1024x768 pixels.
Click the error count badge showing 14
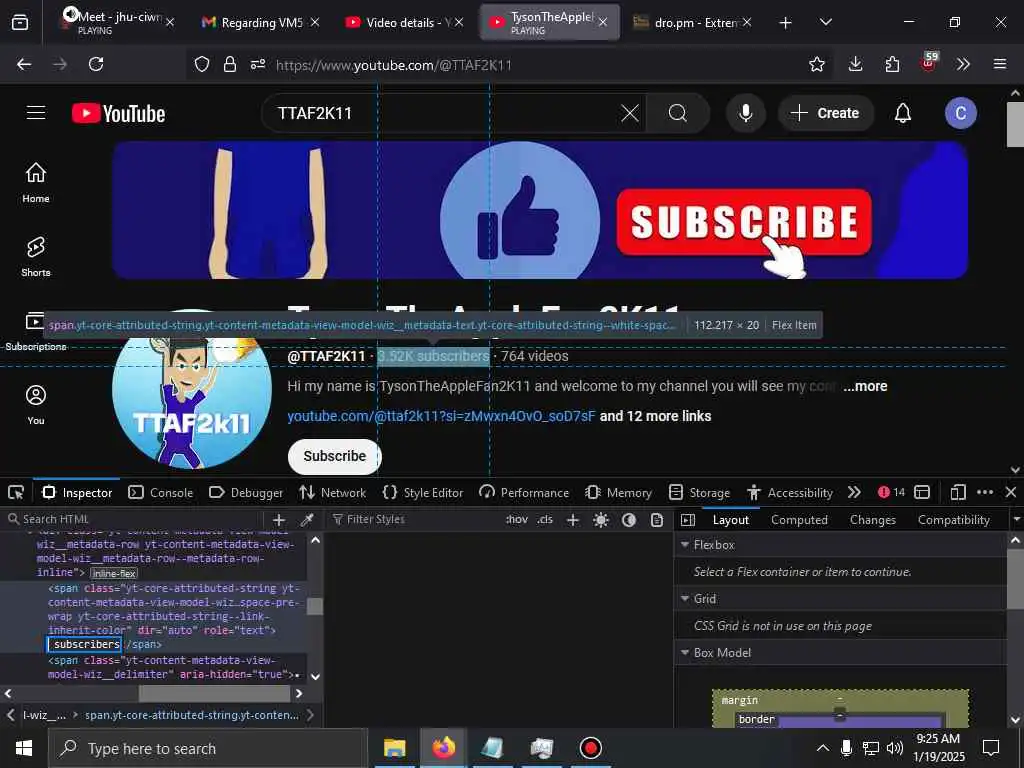[891, 492]
